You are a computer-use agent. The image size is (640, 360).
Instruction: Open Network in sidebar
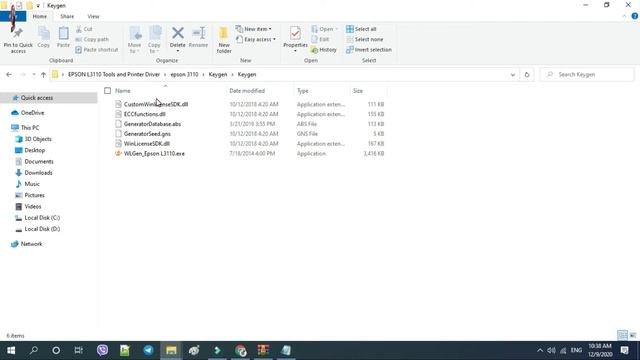31,244
